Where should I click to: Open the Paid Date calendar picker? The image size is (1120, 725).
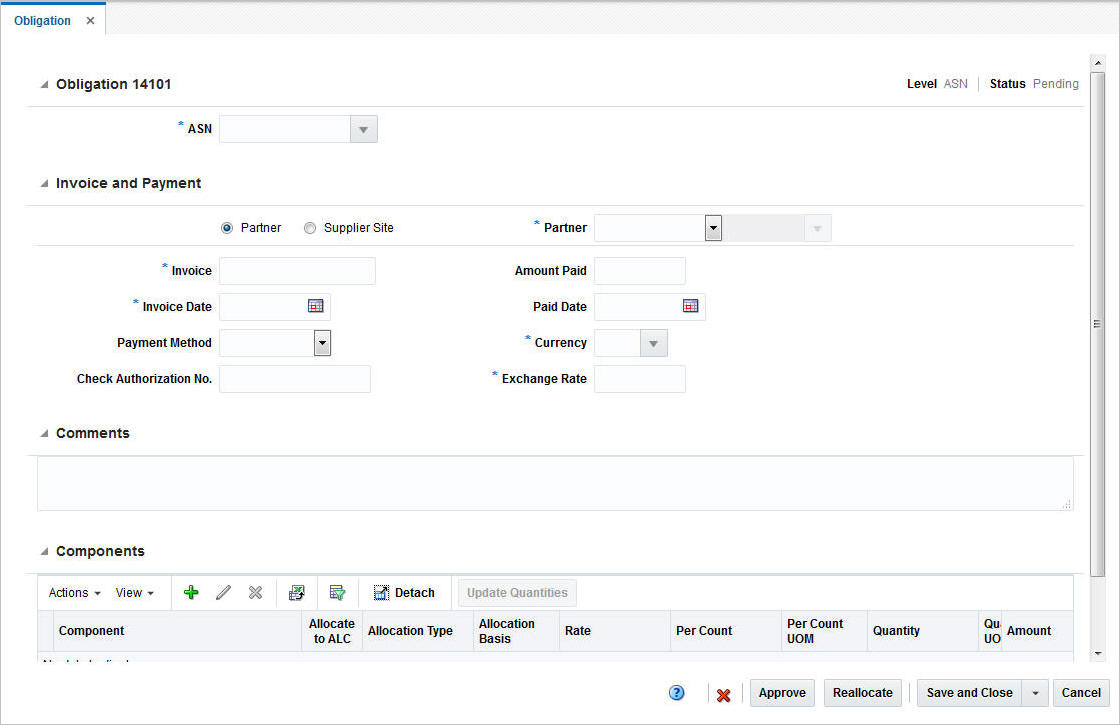coord(690,306)
